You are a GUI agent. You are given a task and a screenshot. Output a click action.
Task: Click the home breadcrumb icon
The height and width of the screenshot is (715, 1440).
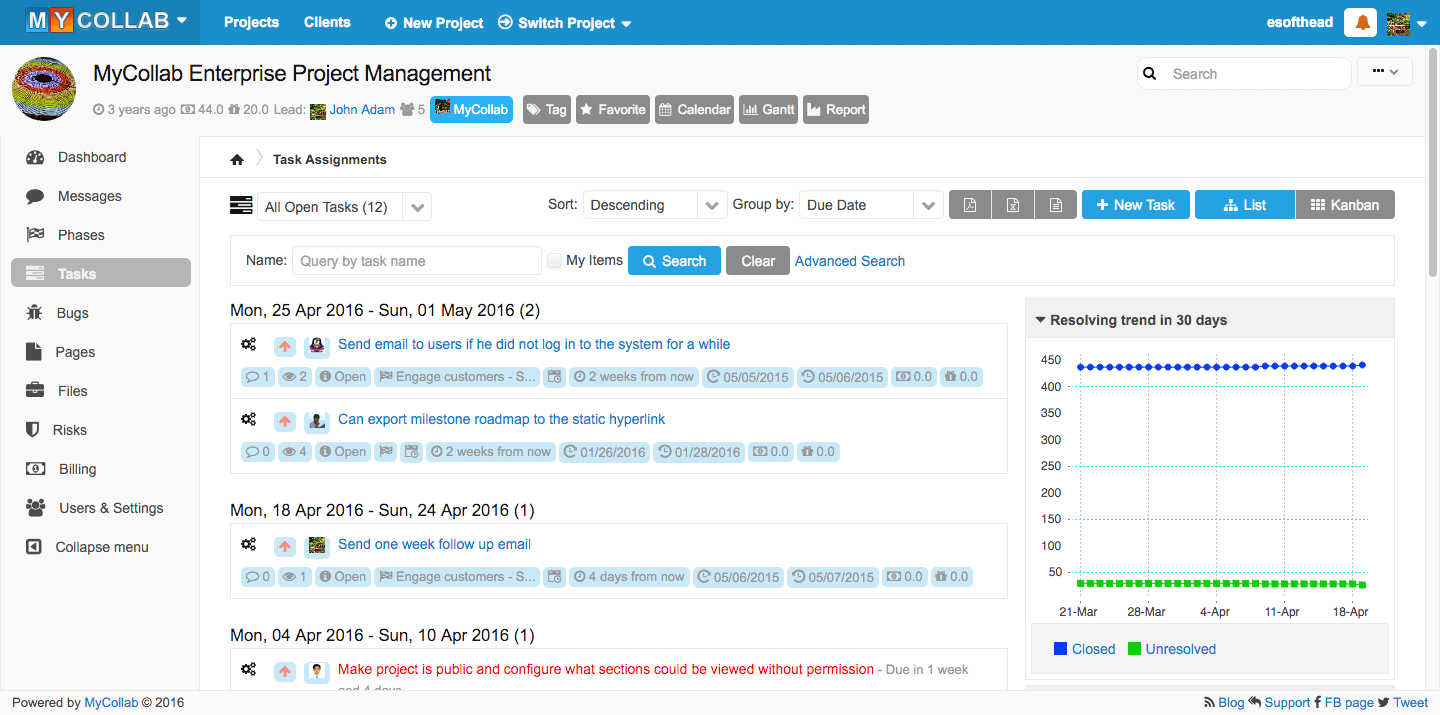pyautogui.click(x=237, y=159)
